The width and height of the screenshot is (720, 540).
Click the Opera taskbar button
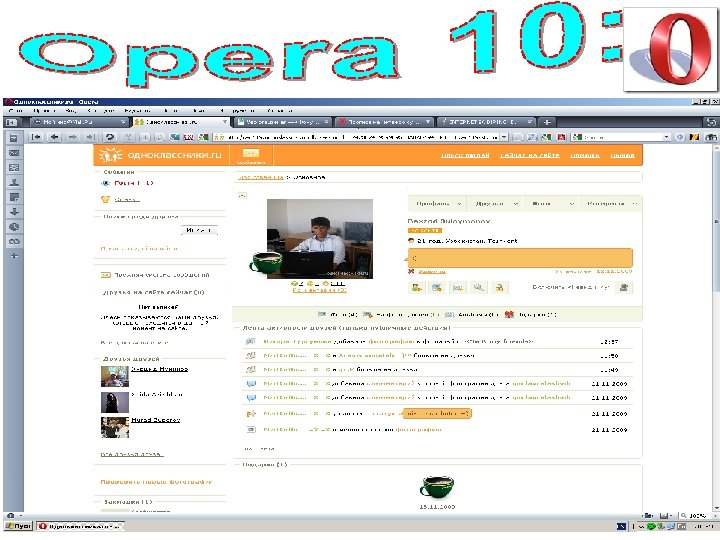(81, 526)
